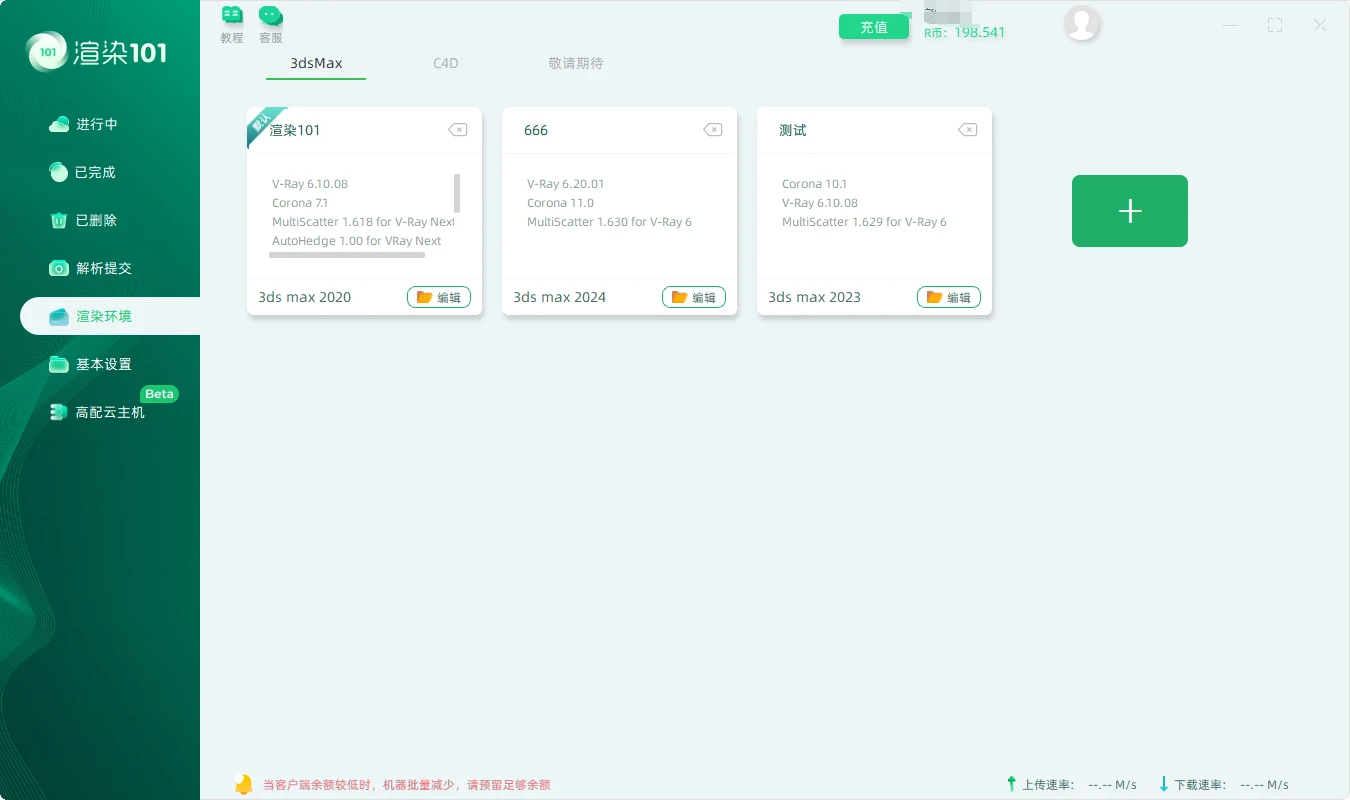
Task: Click the bell notification icon at bottom
Action: click(x=243, y=784)
